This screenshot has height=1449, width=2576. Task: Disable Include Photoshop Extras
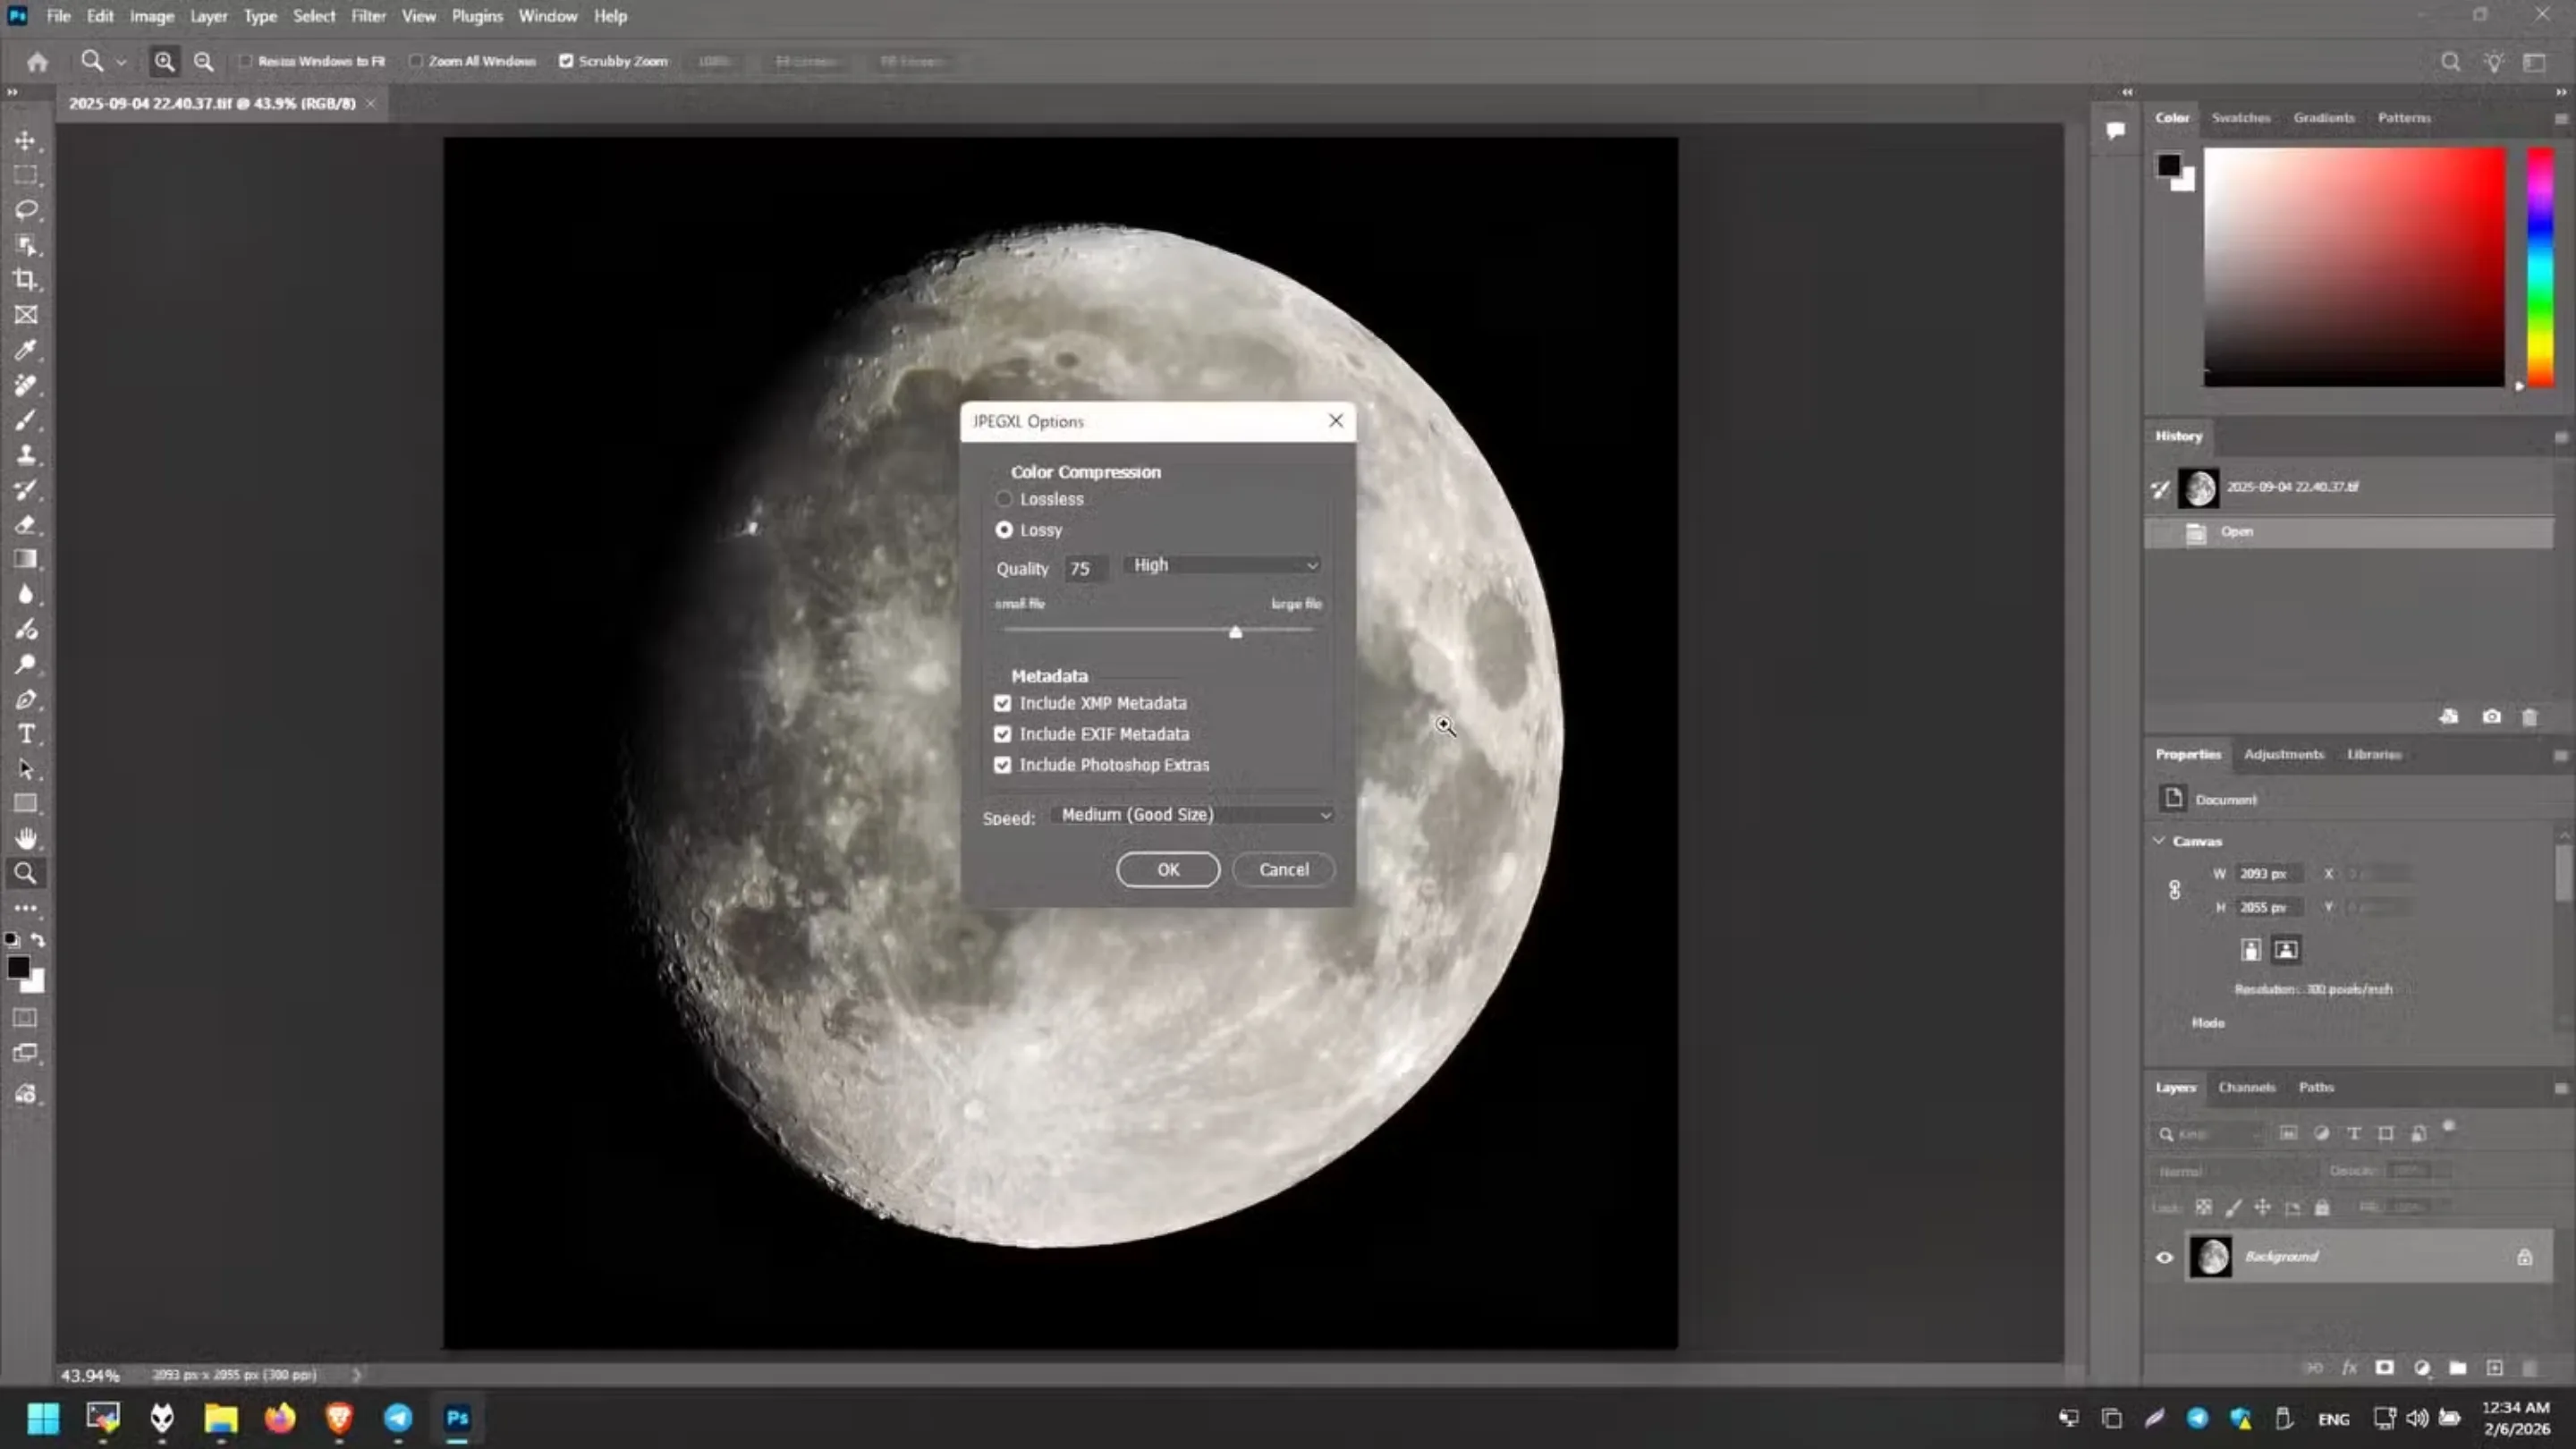tap(1003, 764)
